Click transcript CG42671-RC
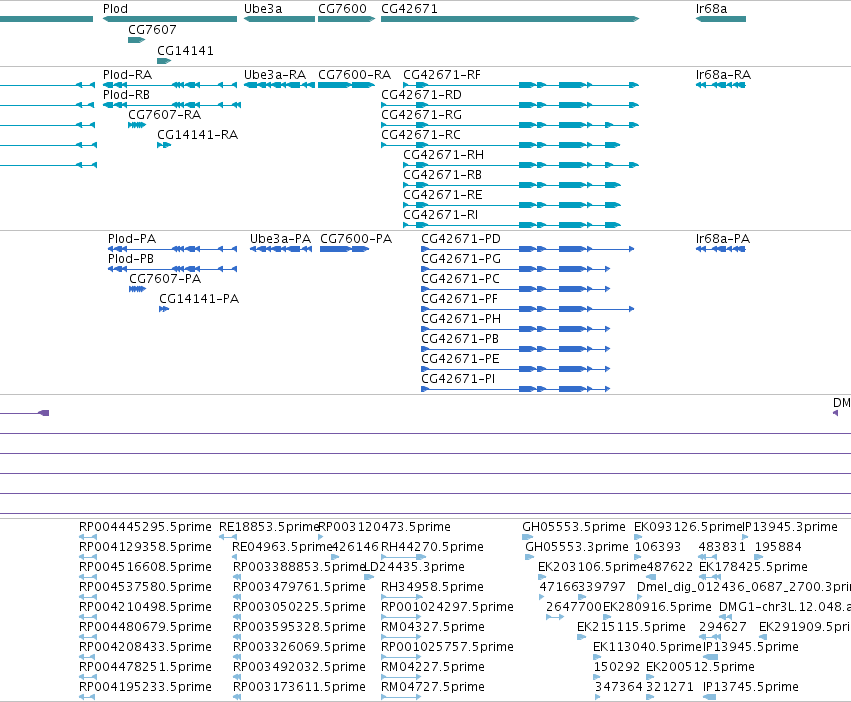This screenshot has height=702, width=851. click(421, 135)
